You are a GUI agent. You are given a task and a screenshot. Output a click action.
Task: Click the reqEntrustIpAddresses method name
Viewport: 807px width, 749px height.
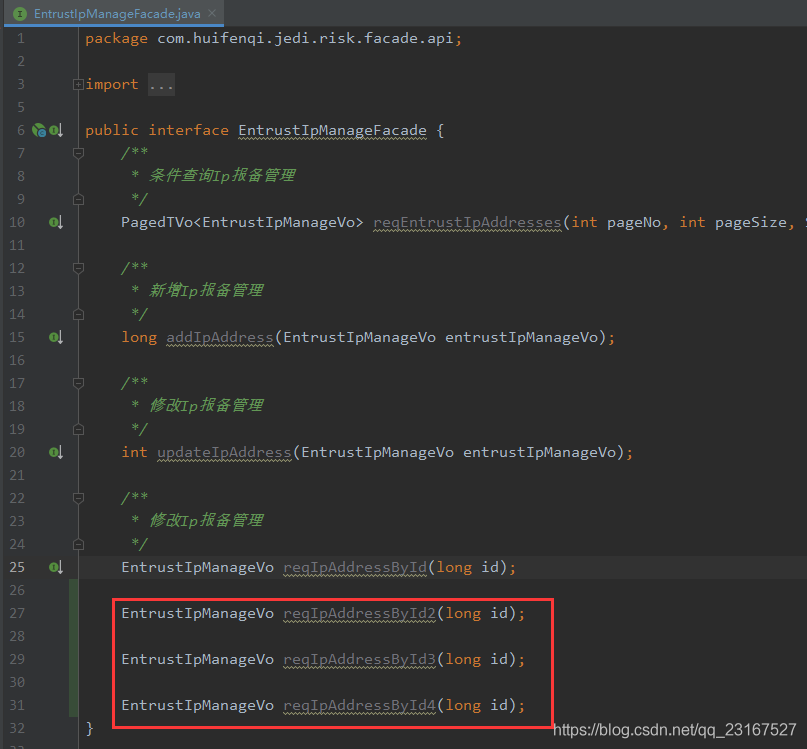point(467,222)
